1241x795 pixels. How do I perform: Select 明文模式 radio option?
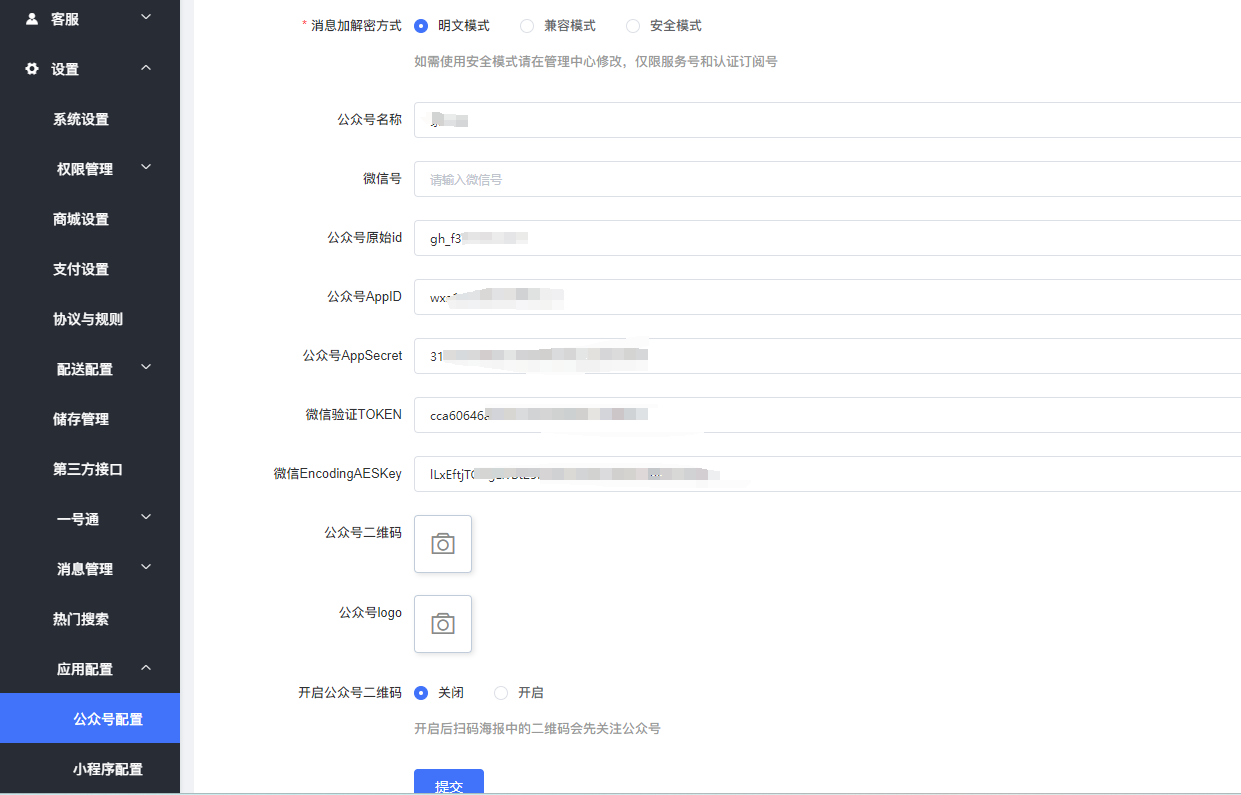(x=421, y=26)
